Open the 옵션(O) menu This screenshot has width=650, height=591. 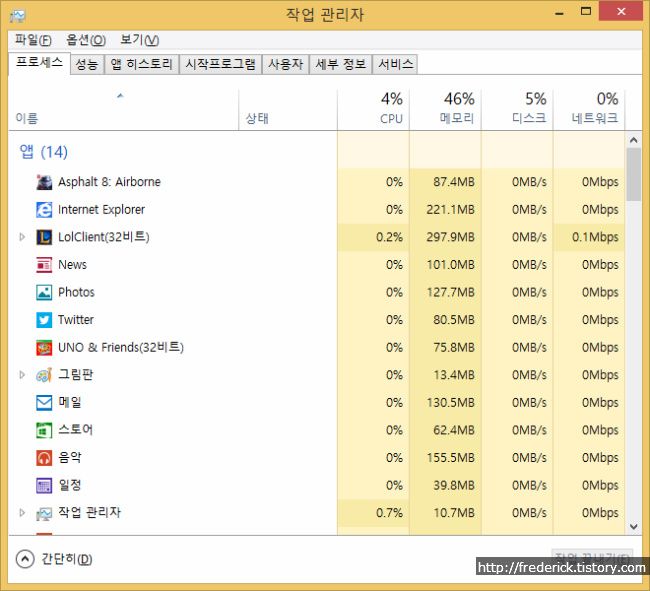[86, 40]
